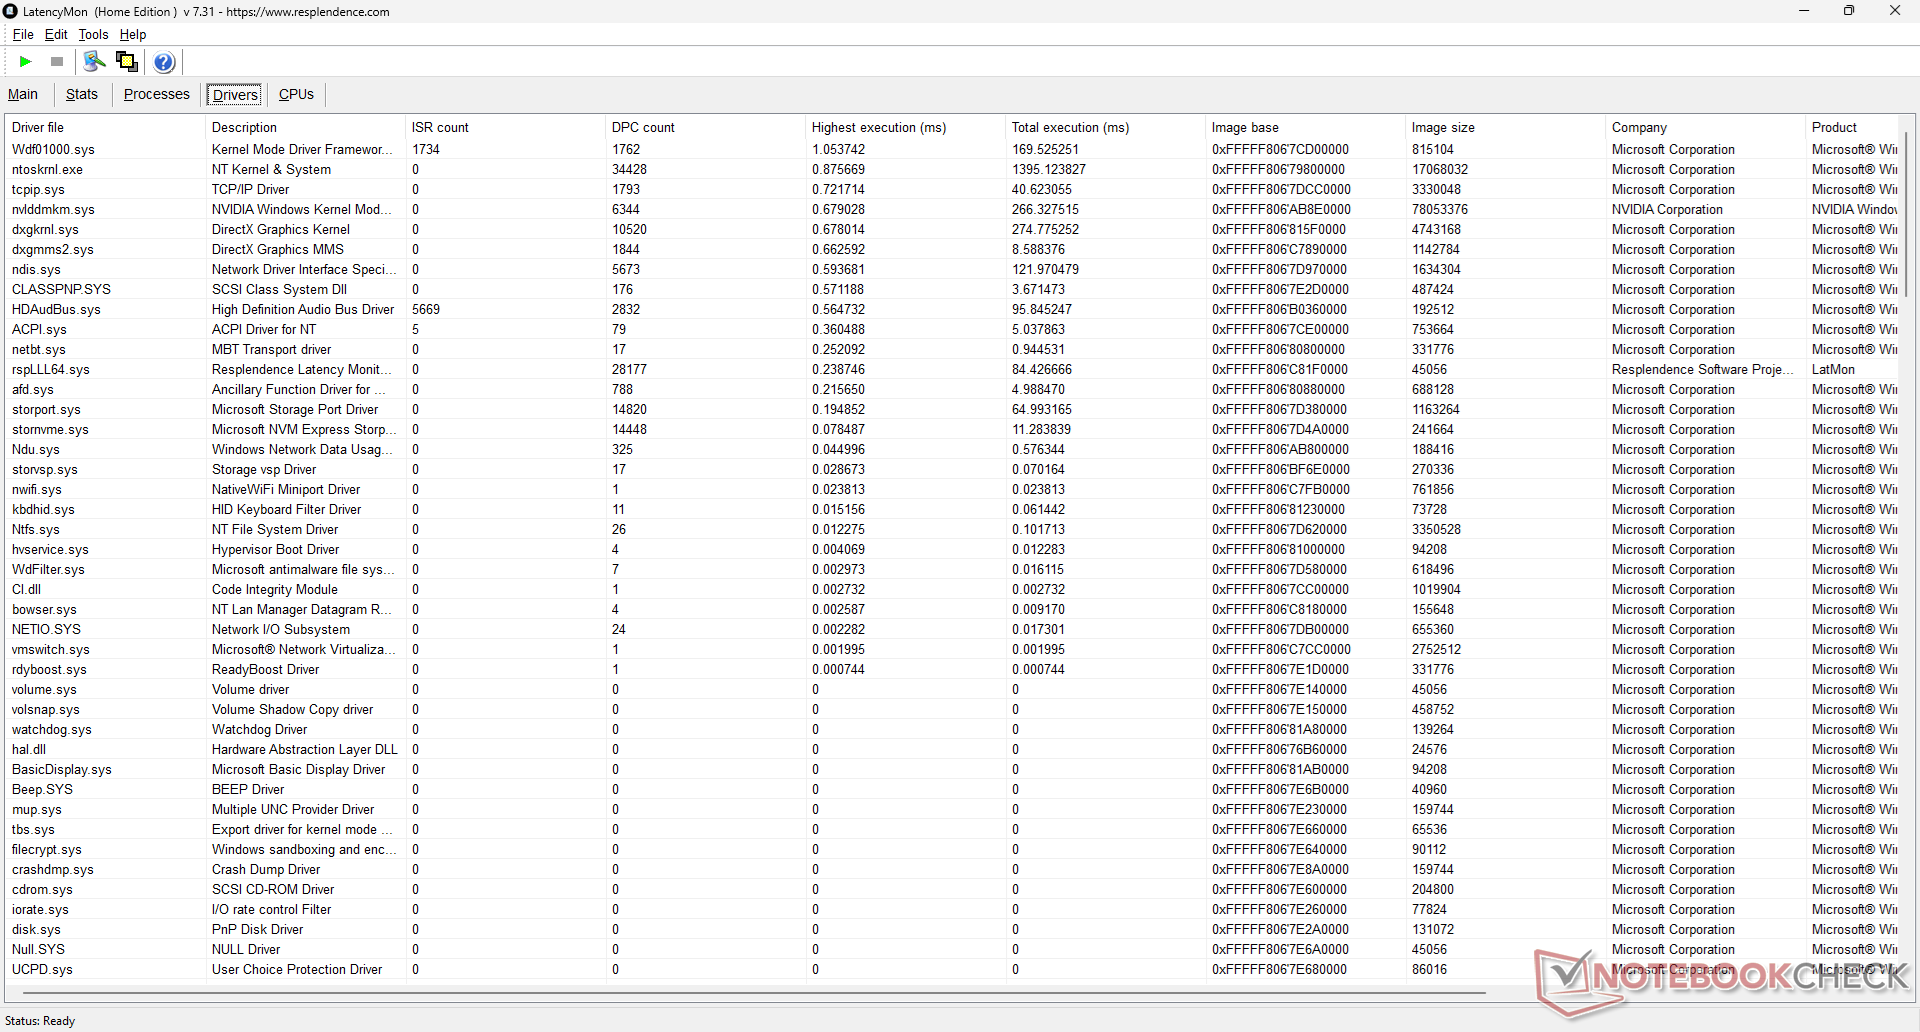Screen dimensions: 1920x1032
Task: Stop monitoring with the stop icon
Action: click(x=57, y=62)
